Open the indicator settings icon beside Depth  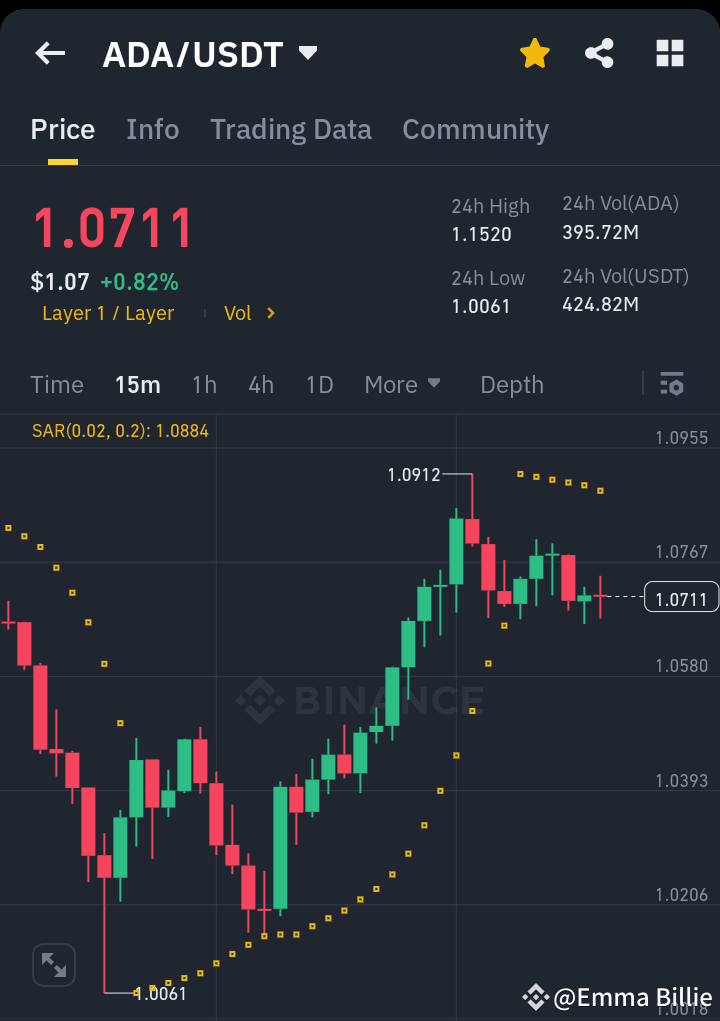tap(672, 384)
